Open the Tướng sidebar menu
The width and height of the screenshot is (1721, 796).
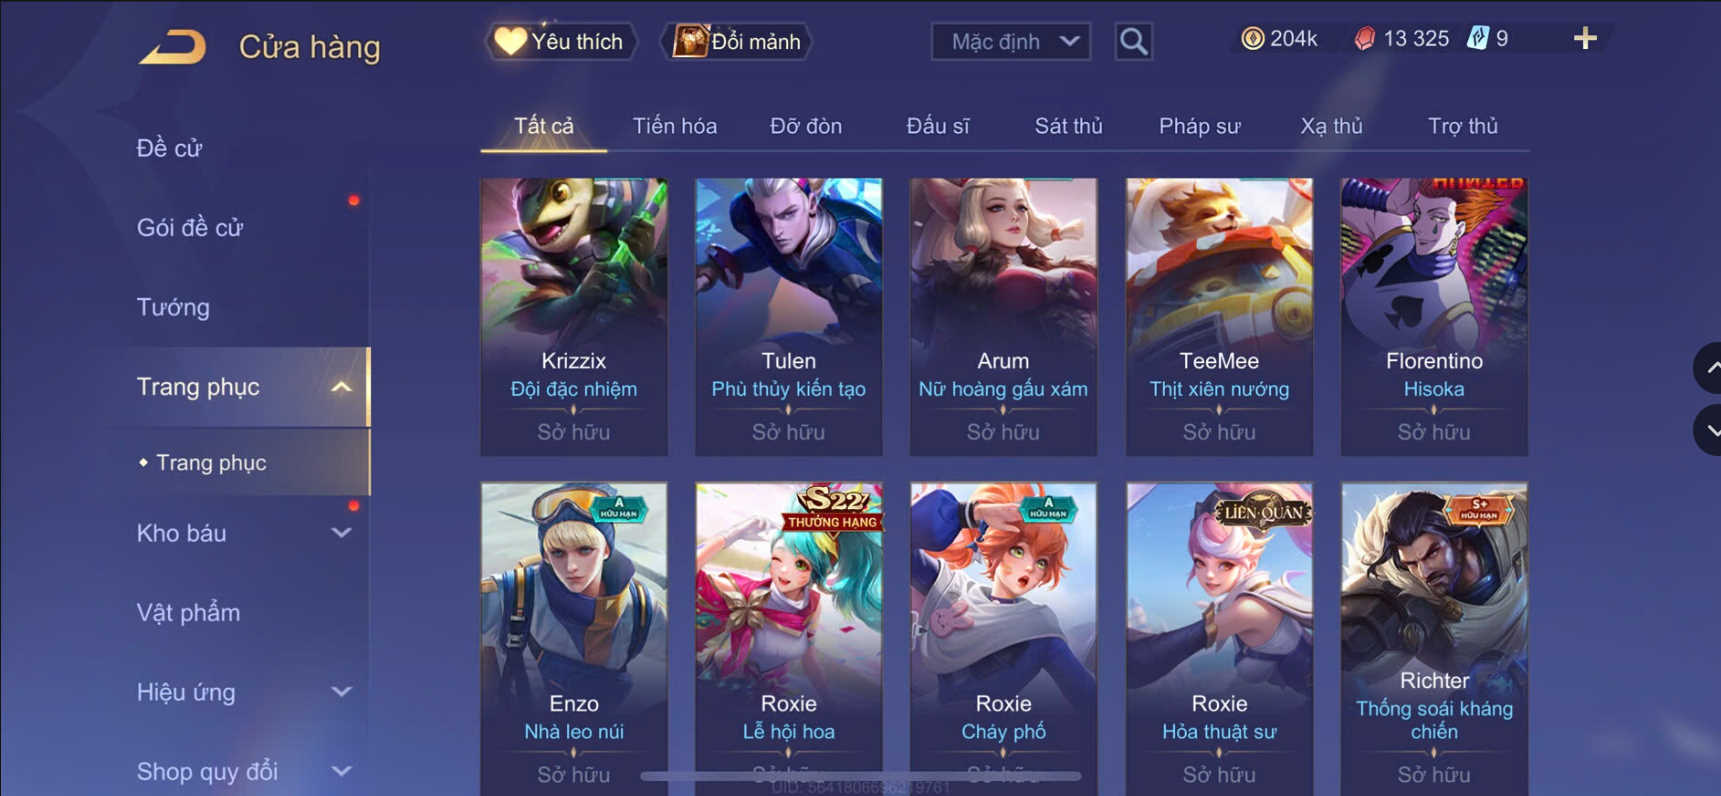pyautogui.click(x=173, y=307)
